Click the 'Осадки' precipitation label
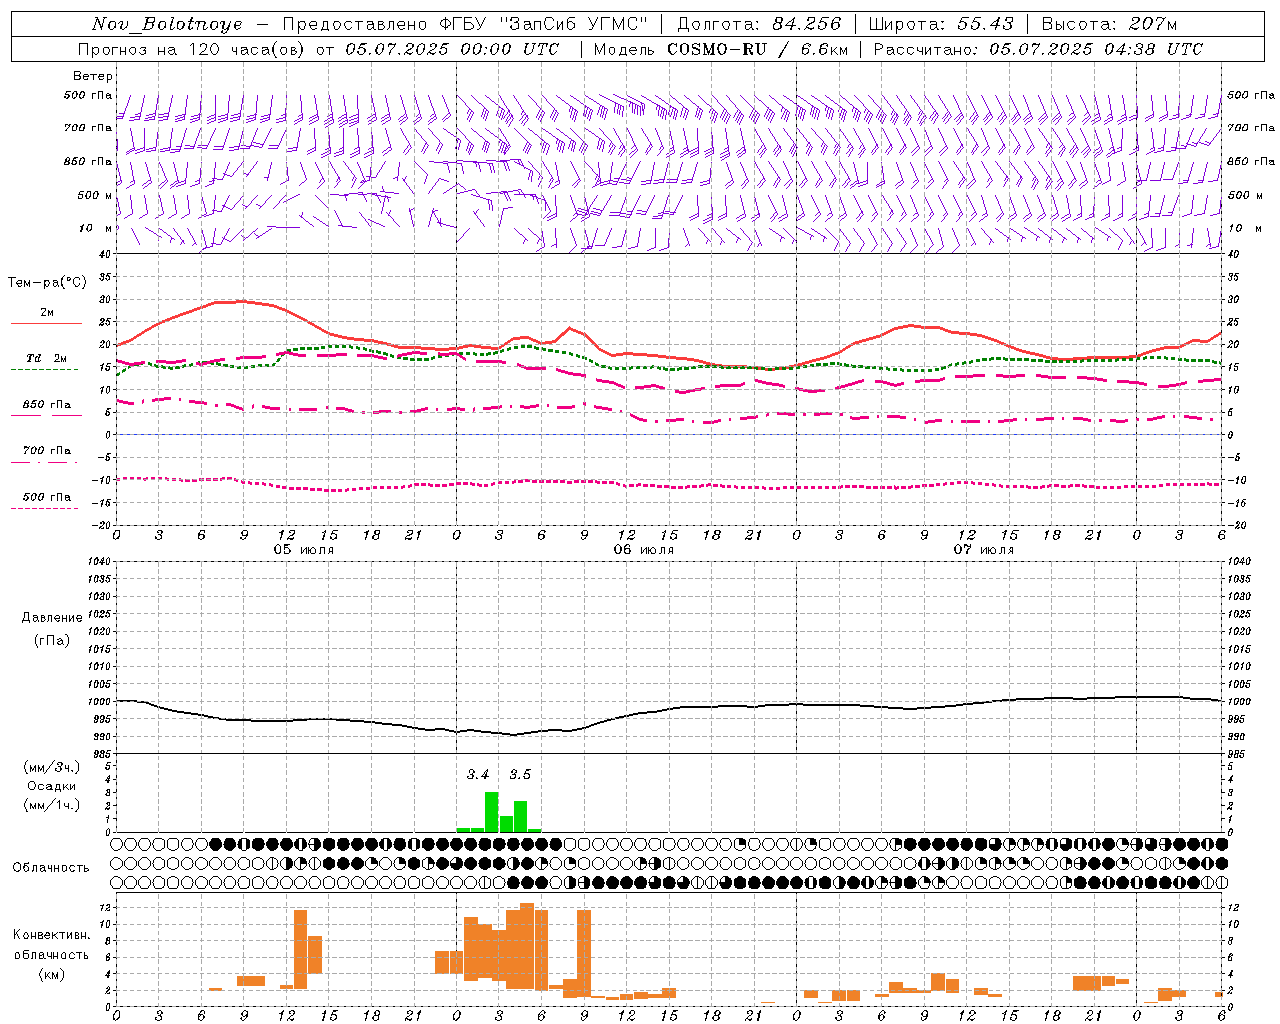Viewport: 1280px width, 1024px height. coord(52,786)
